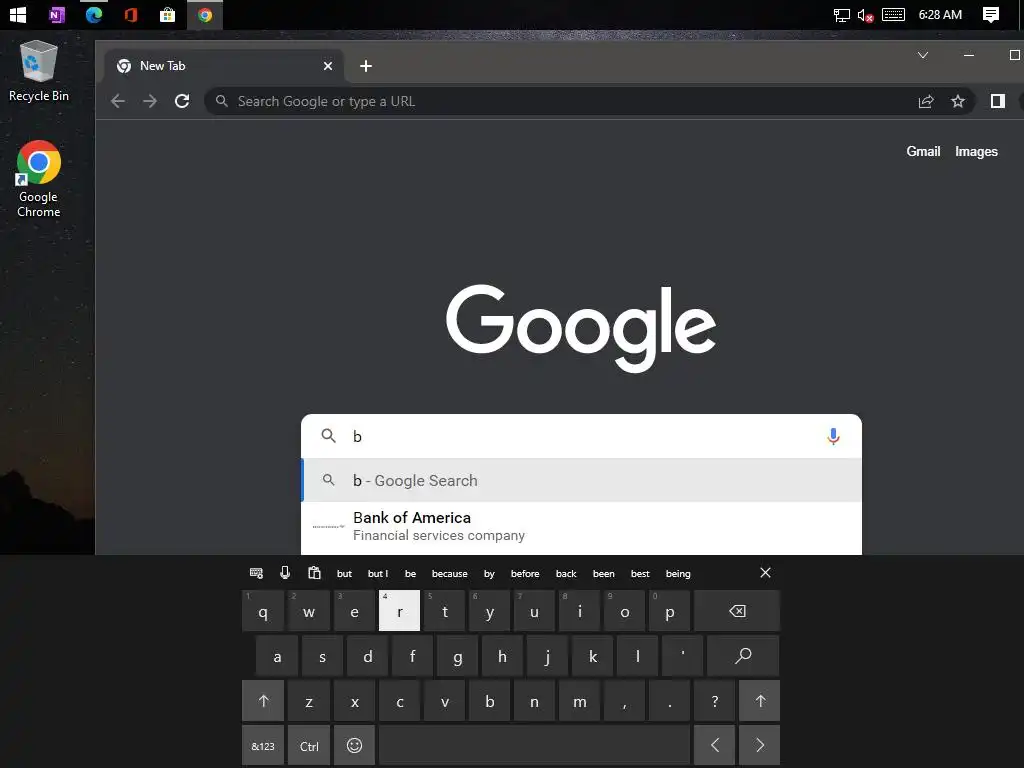Viewport: 1024px width, 768px height.
Task: Select the Chrome taskbar icon
Action: tap(205, 14)
